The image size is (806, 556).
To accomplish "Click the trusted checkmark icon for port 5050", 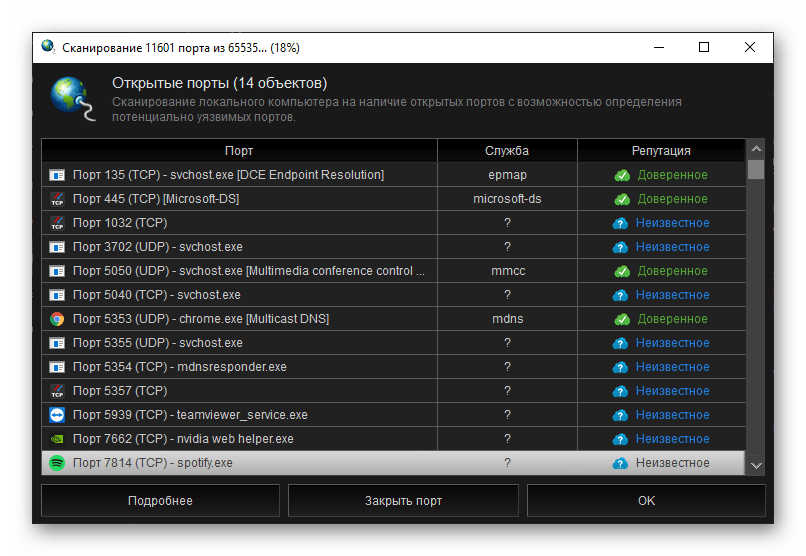I will click(622, 271).
